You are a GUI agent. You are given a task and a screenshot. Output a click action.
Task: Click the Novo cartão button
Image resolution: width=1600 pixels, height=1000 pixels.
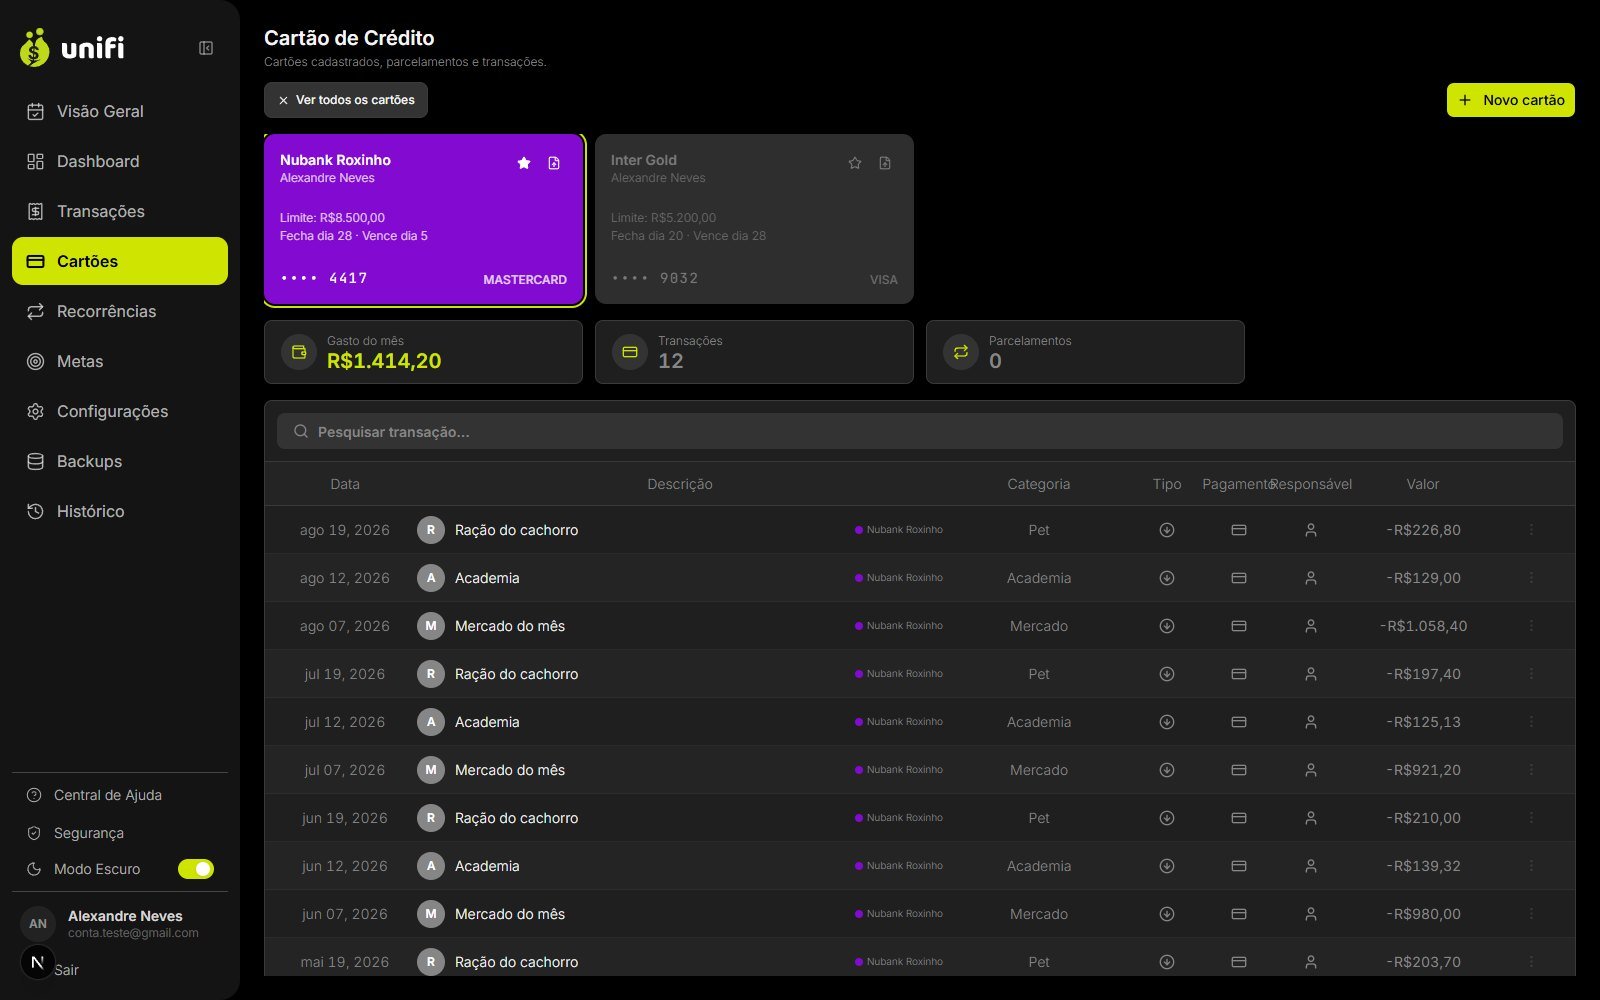tap(1510, 100)
